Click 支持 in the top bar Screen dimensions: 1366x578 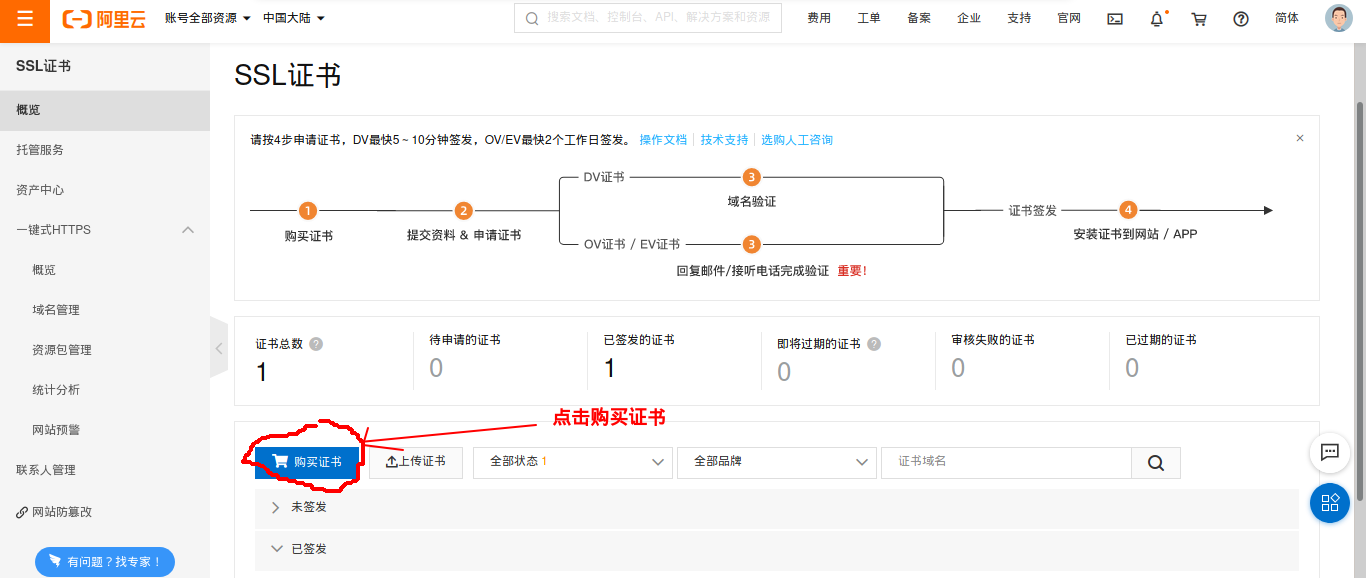click(x=1019, y=19)
